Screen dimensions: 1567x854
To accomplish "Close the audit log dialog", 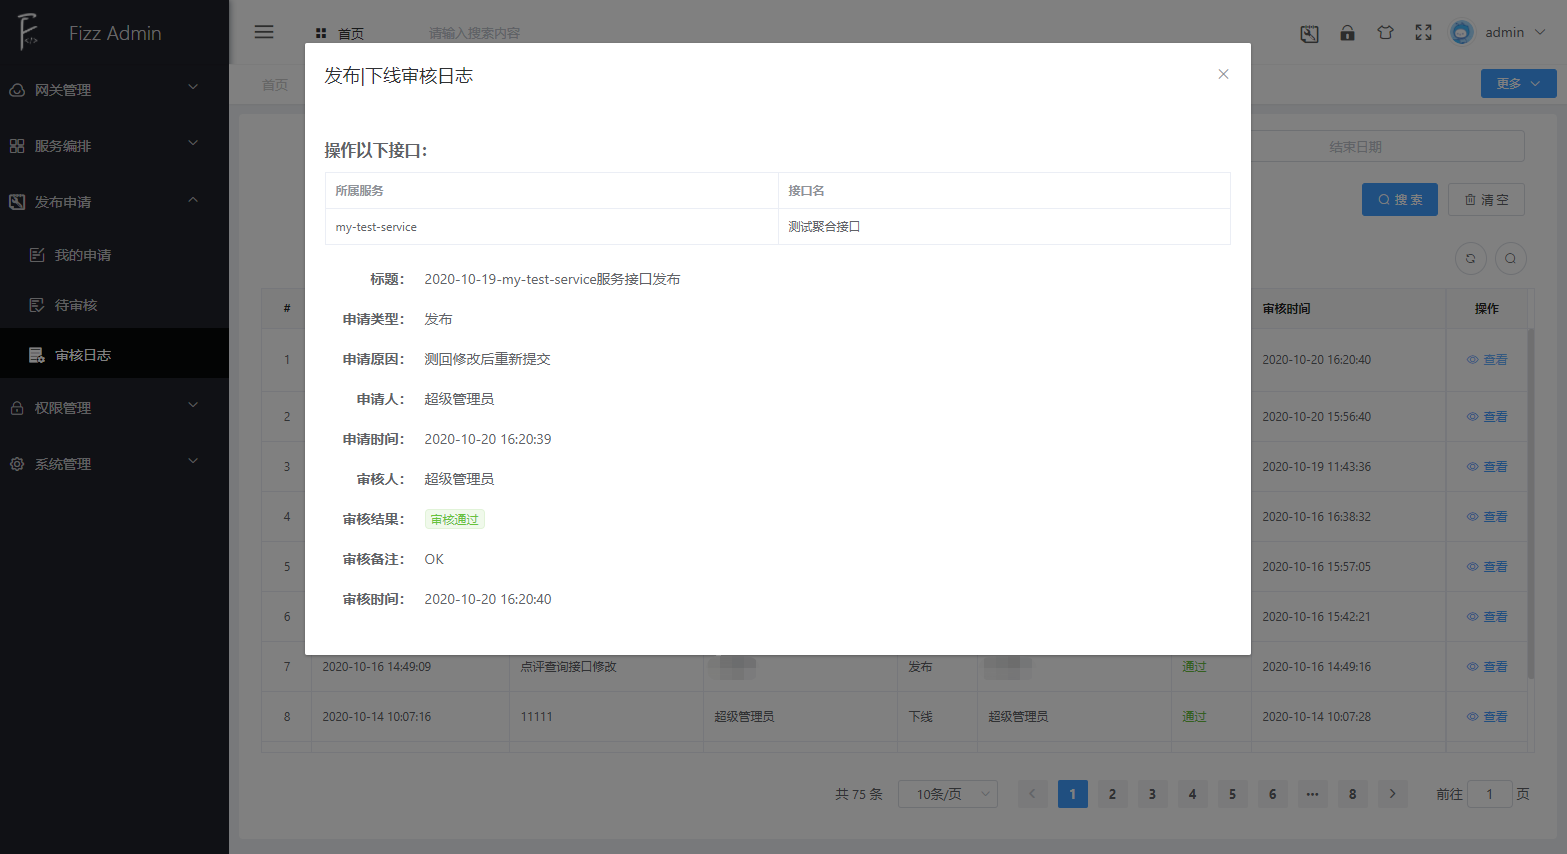I will [1223, 74].
